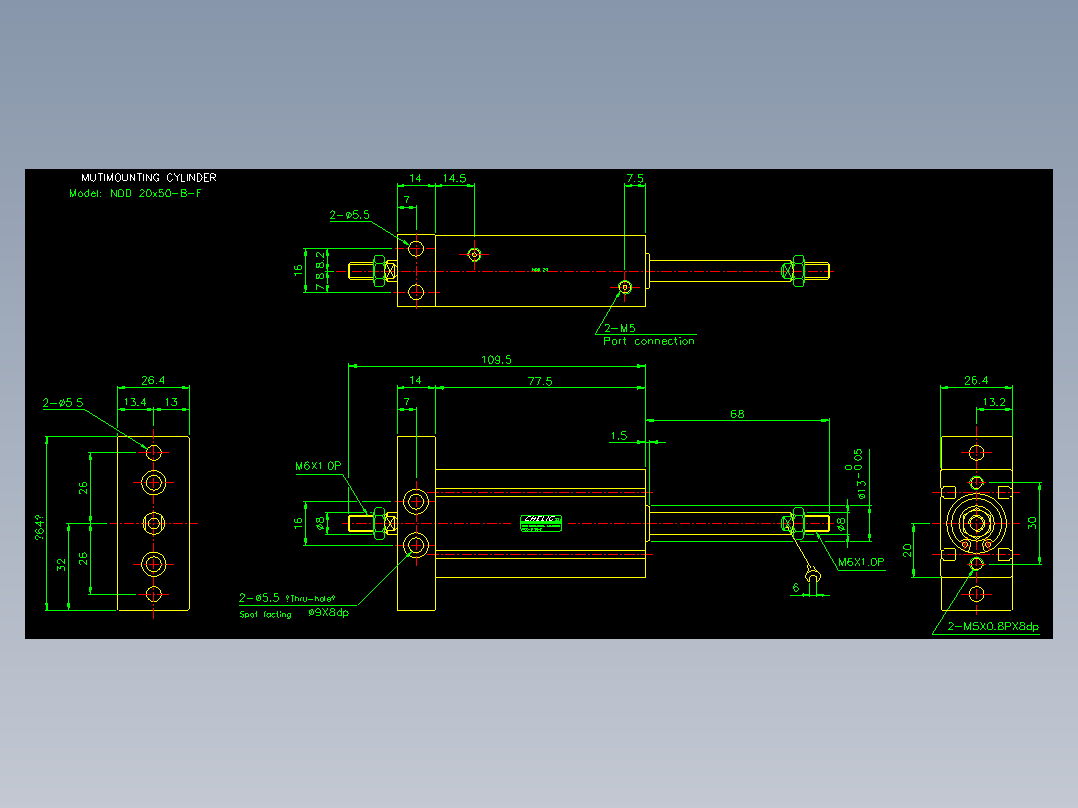Click the 2-ø5.5 ?Thru-hole? callout
Image resolution: width=1078 pixels, height=808 pixels.
287,598
